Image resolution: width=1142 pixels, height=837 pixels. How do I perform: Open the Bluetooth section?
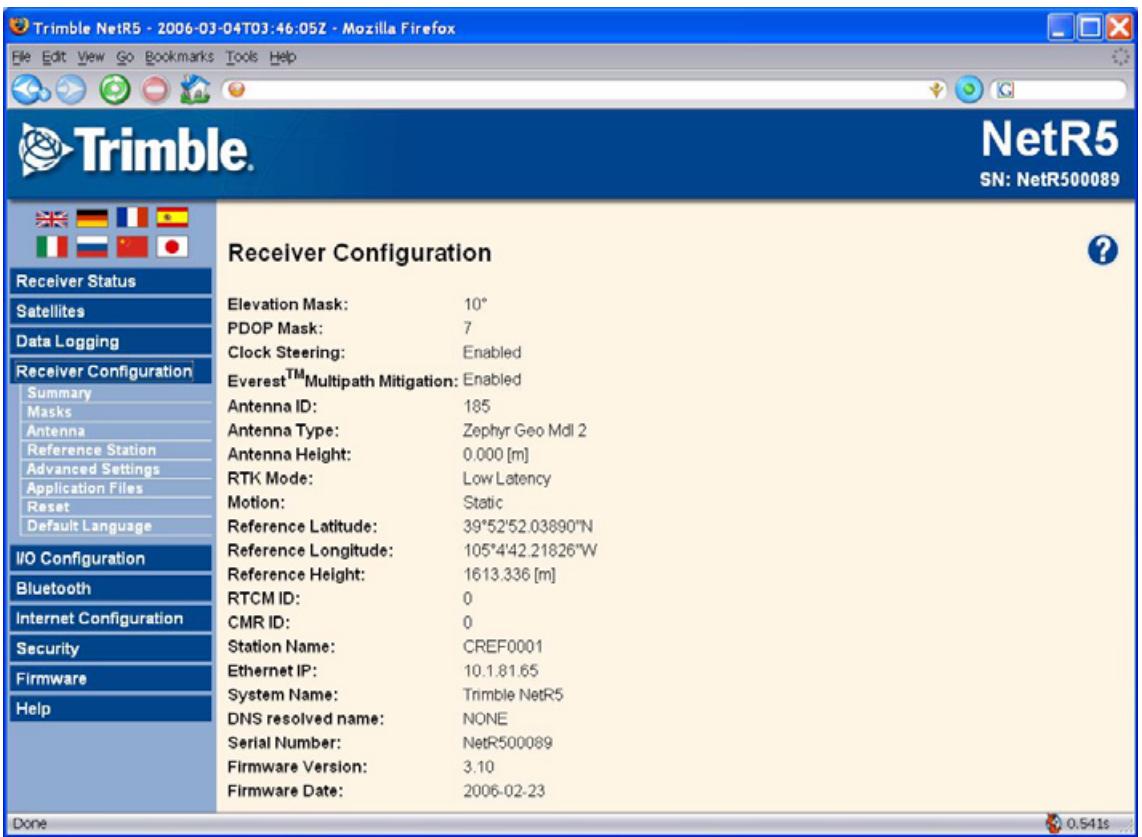[x=111, y=588]
